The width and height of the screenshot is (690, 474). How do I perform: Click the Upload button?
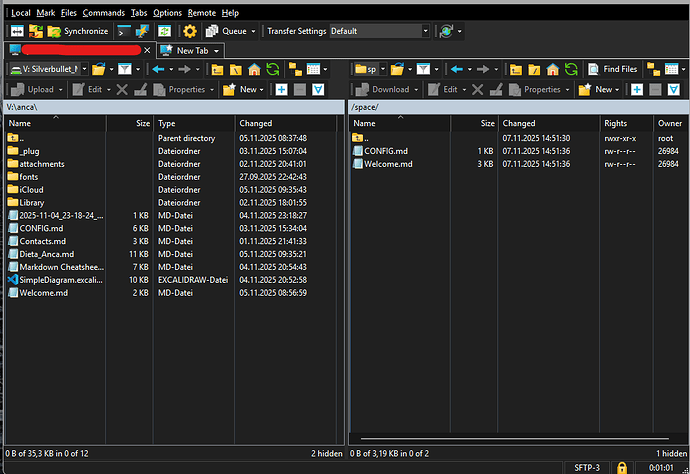[x=41, y=89]
